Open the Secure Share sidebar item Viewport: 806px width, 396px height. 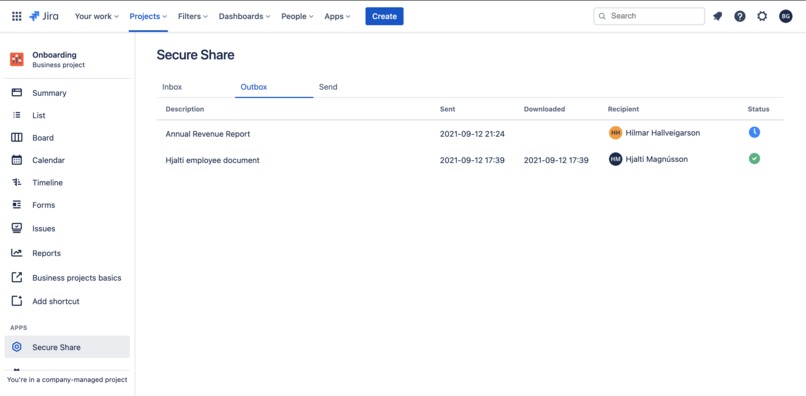[x=67, y=347]
